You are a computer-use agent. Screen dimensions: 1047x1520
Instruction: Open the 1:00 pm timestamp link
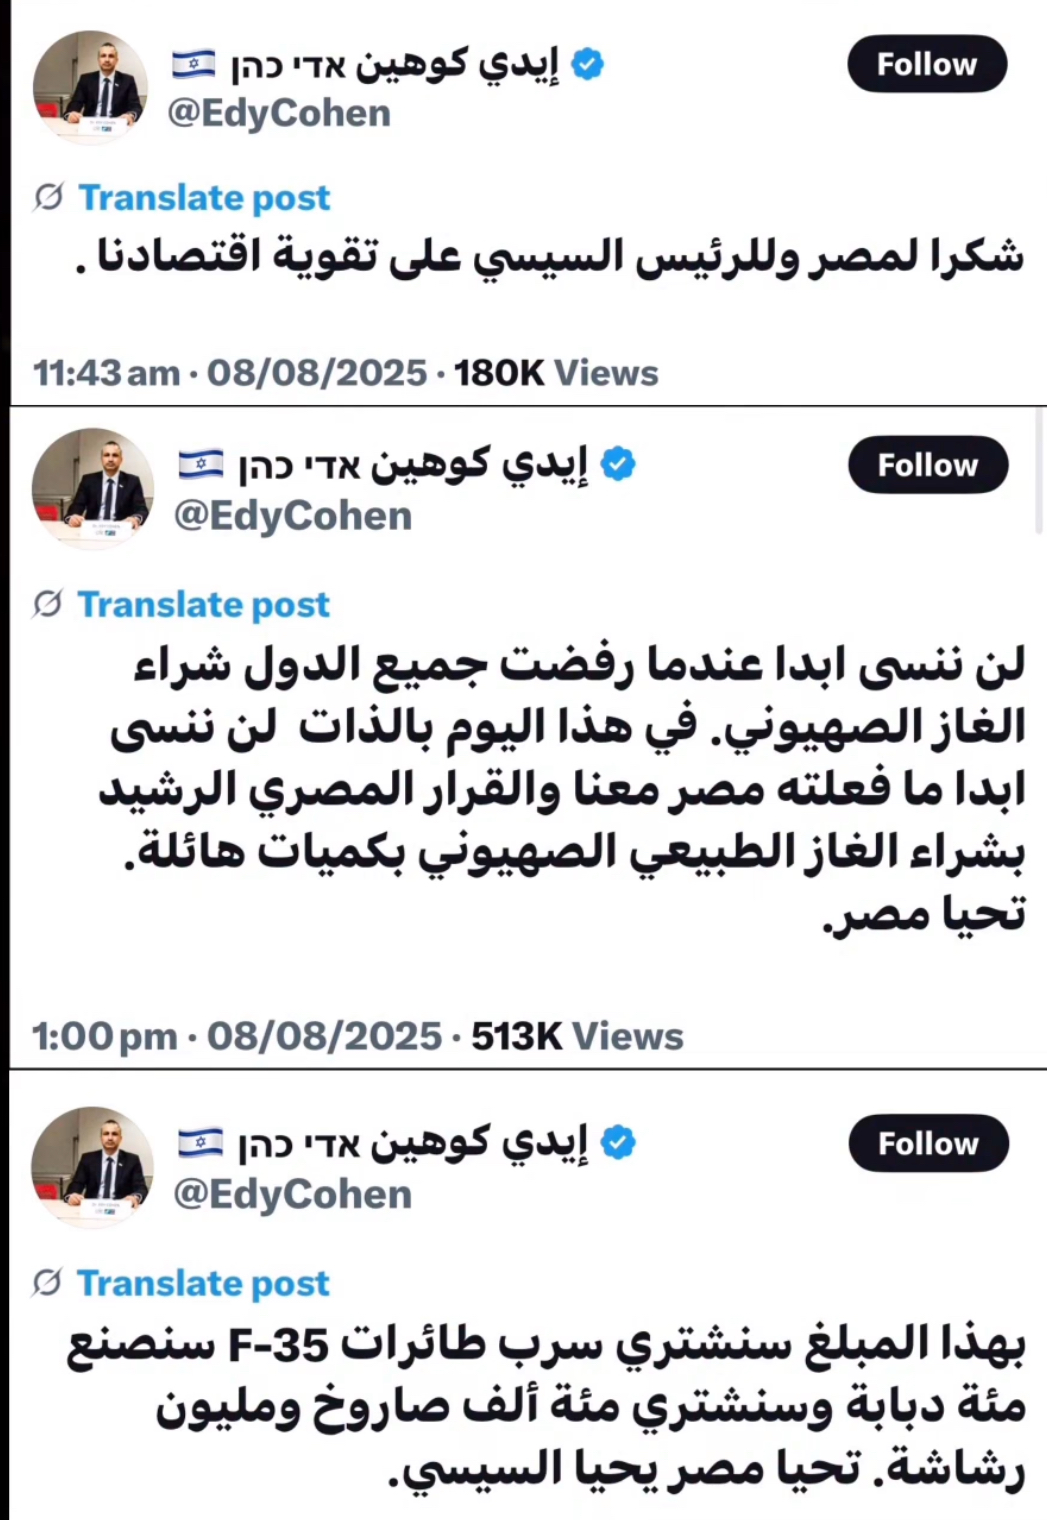104,1036
